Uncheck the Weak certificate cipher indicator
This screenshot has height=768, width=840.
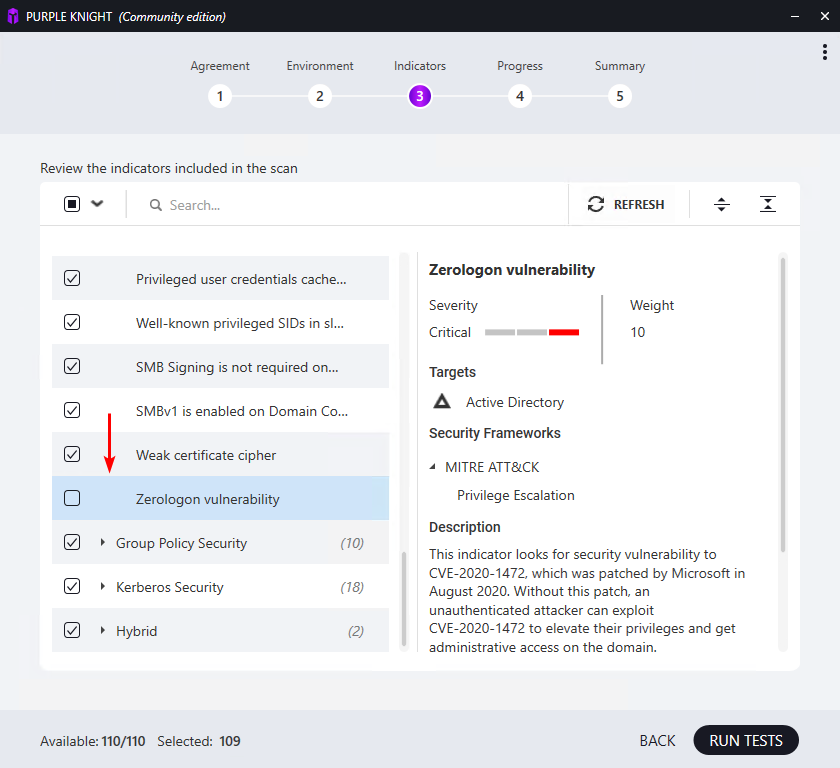tap(72, 454)
